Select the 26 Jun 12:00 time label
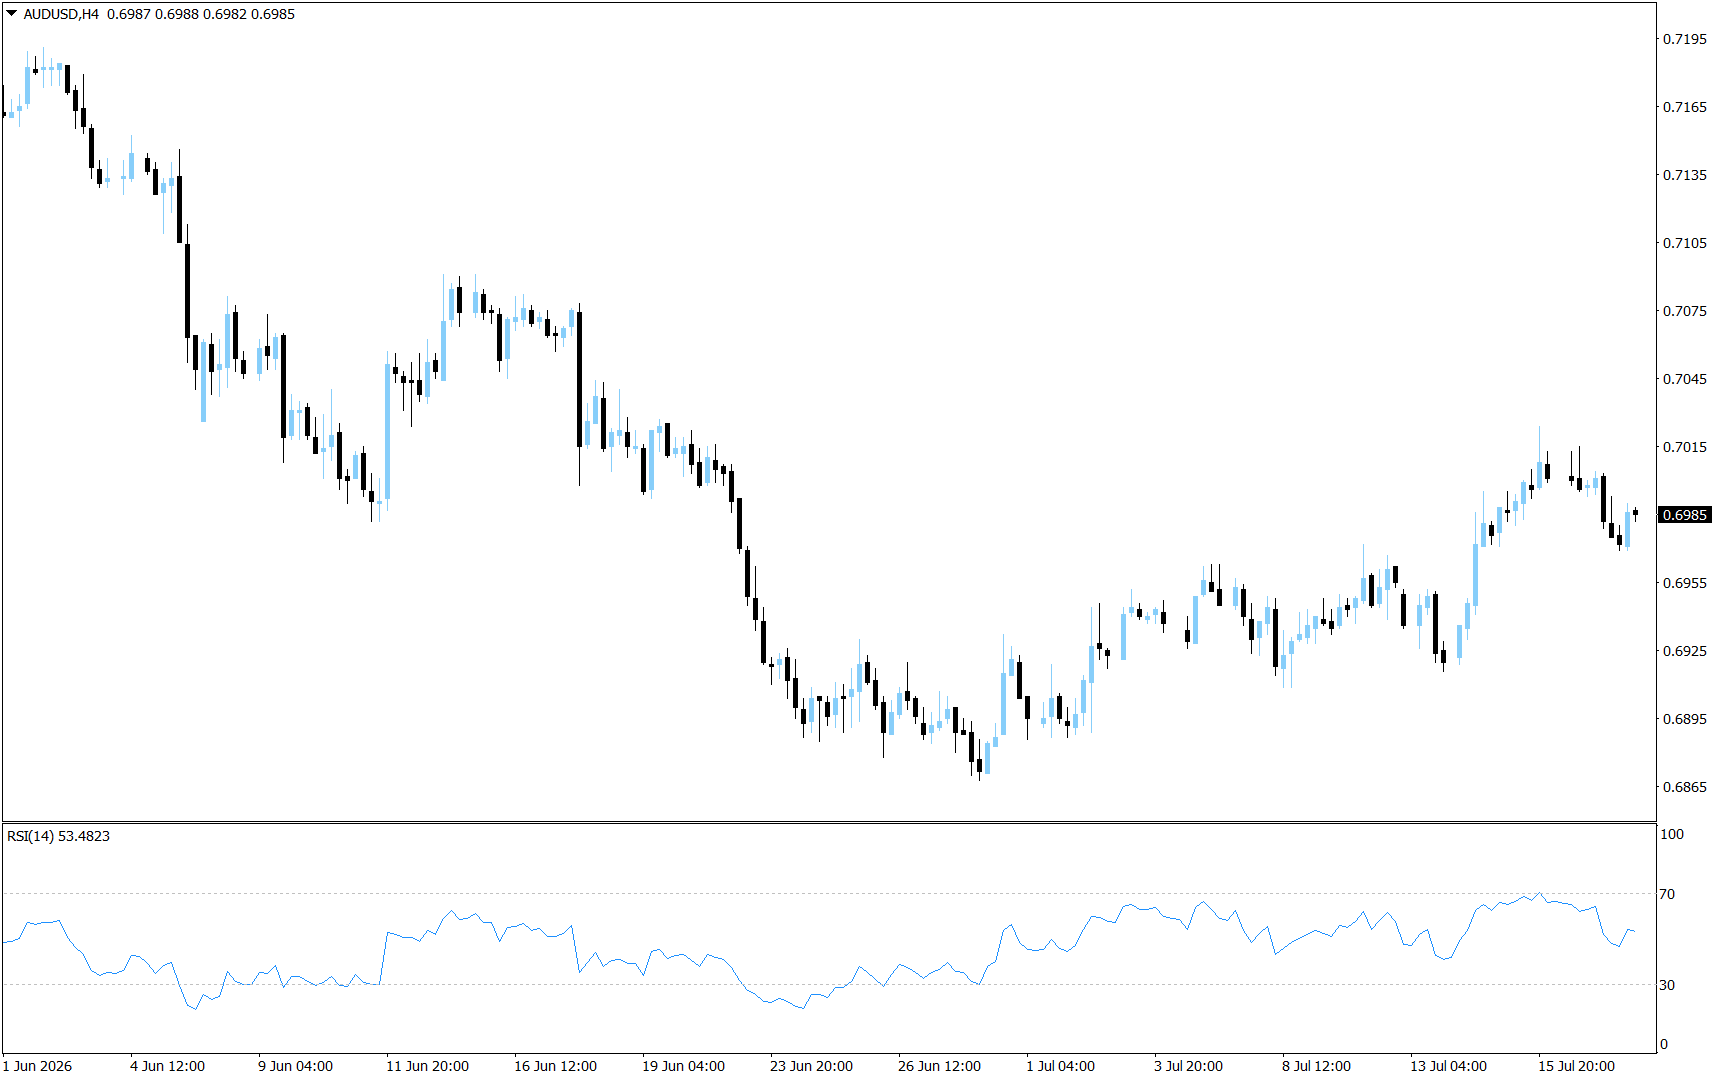 [939, 1066]
